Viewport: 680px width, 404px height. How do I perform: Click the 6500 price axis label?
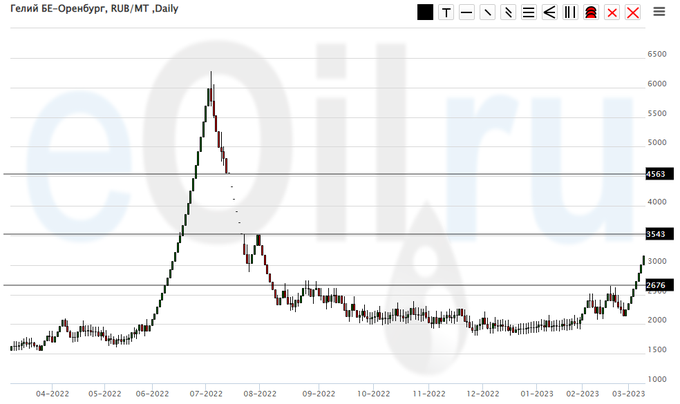tap(657, 54)
